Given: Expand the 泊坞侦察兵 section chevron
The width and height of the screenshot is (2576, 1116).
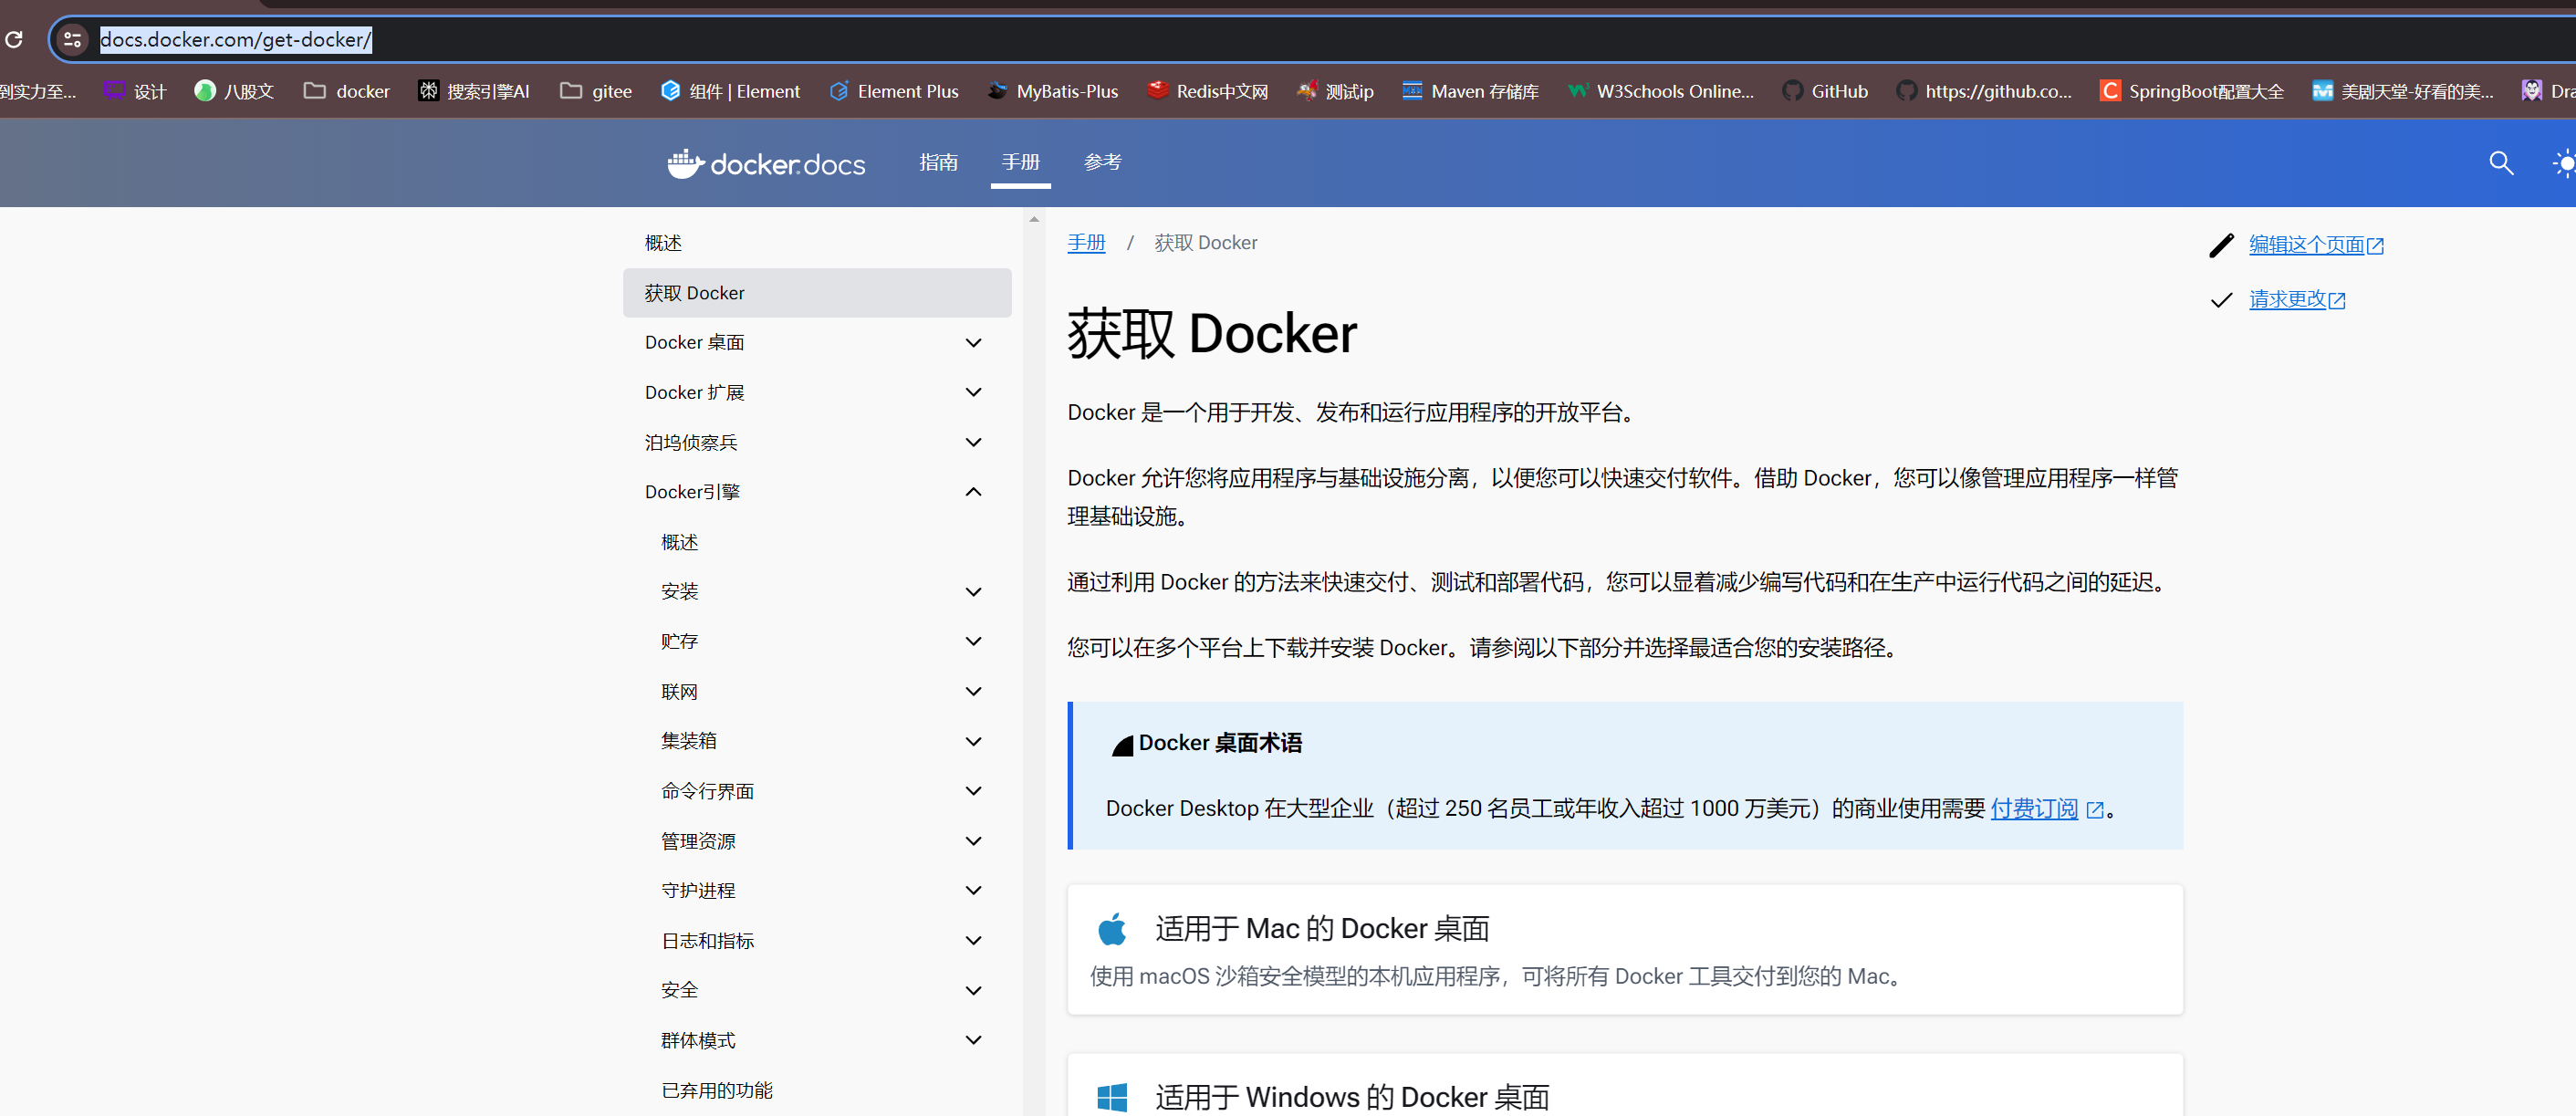Looking at the screenshot, I should [973, 442].
